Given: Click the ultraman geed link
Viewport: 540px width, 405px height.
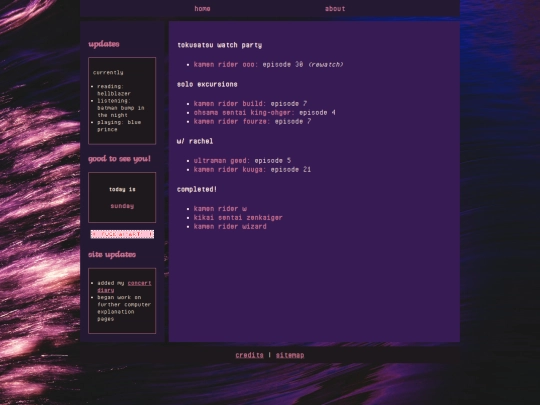Looking at the screenshot, I should (222, 161).
